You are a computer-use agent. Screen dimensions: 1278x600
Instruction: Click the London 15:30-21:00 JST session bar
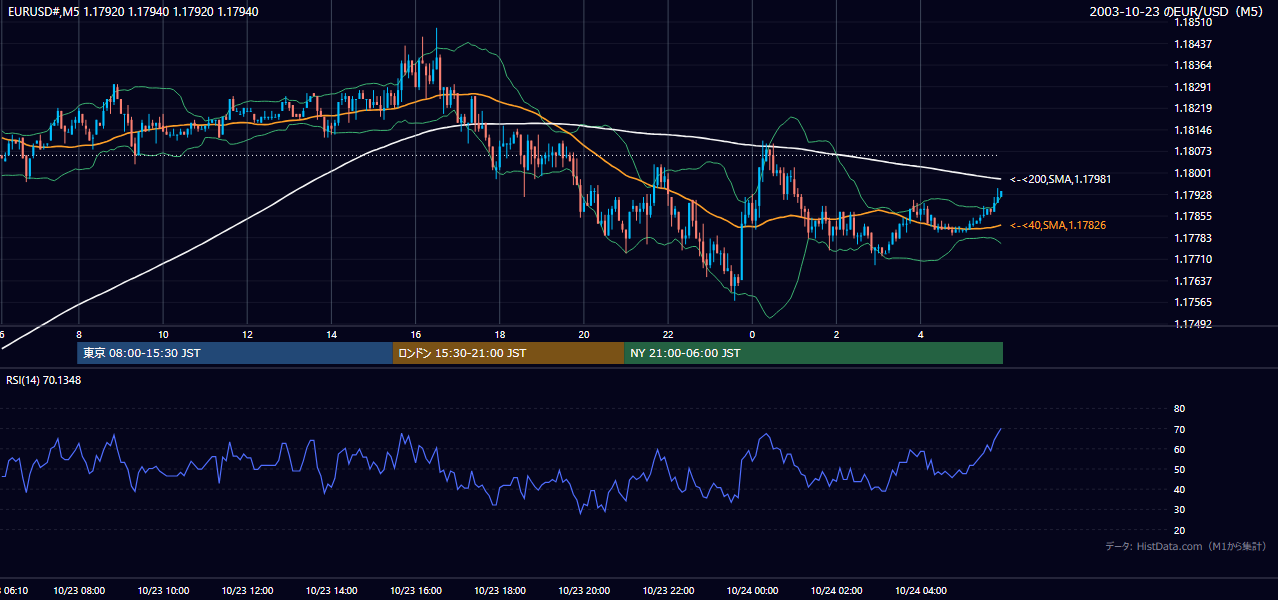508,353
